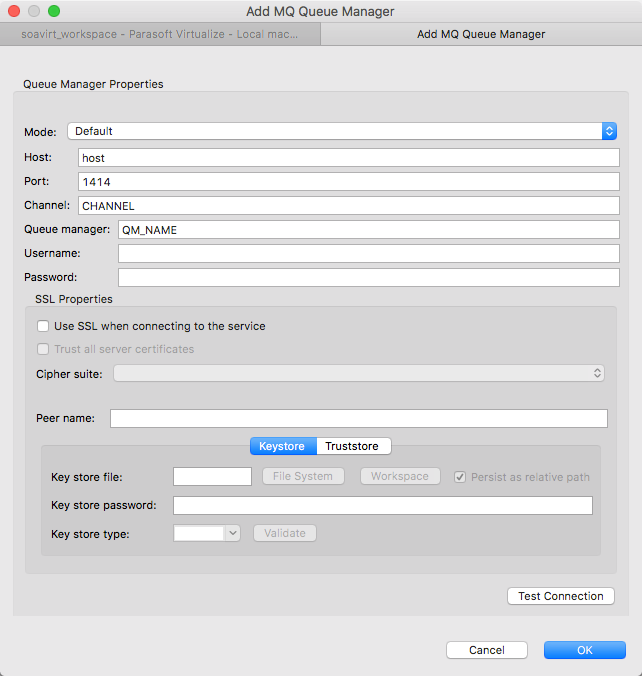
Task: Click the Workspace browse button
Action: (x=400, y=476)
